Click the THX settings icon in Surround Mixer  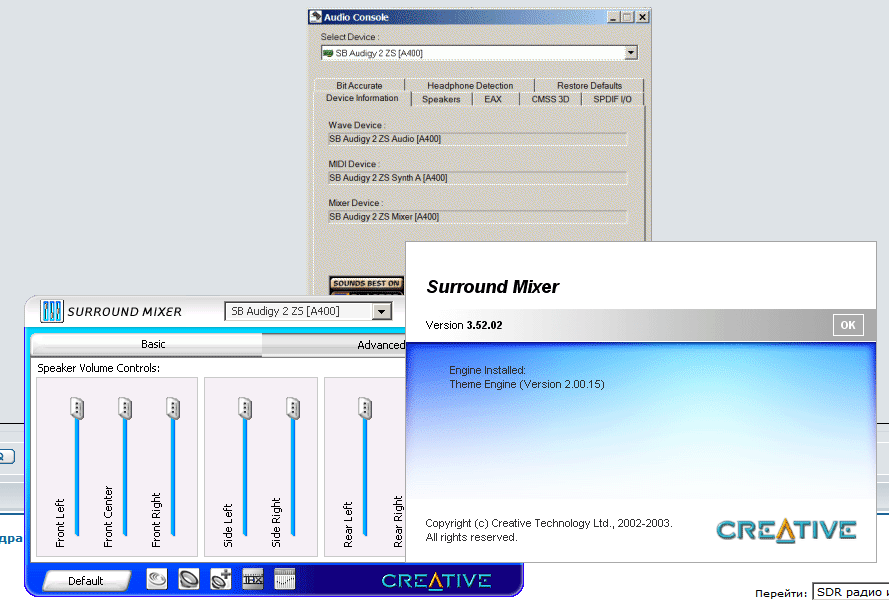click(252, 579)
